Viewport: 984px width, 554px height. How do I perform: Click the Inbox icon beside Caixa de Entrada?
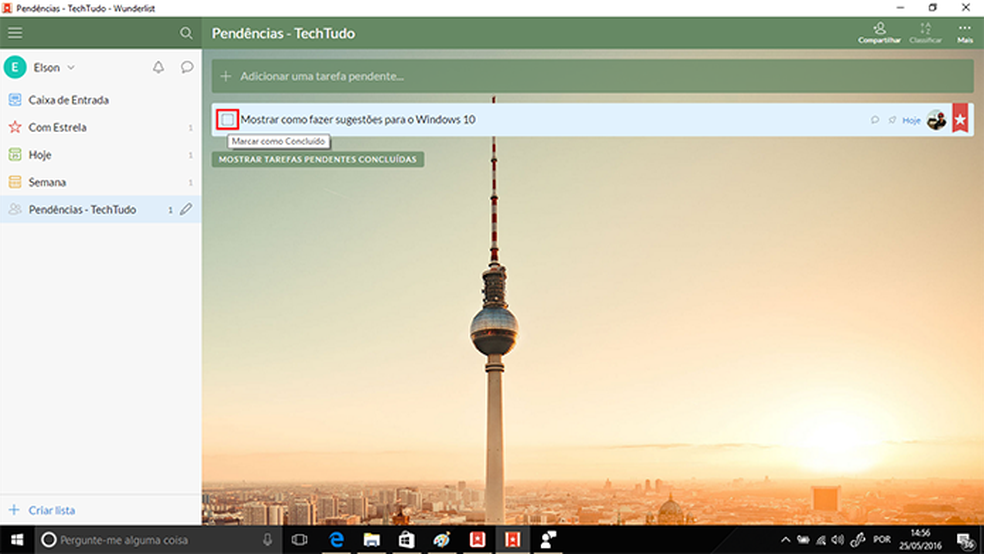(x=15, y=100)
